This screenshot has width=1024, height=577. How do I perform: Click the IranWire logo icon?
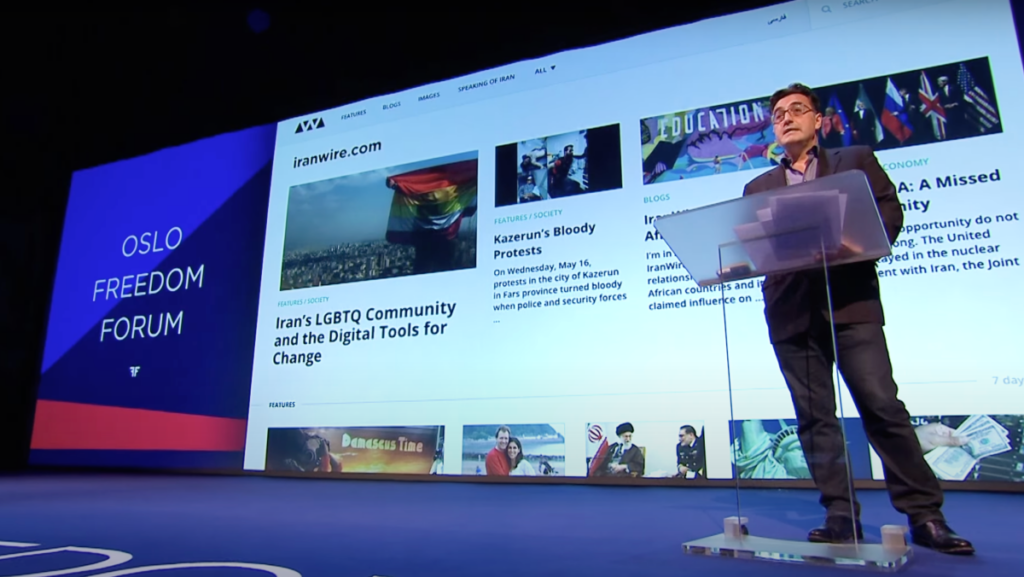tap(309, 125)
